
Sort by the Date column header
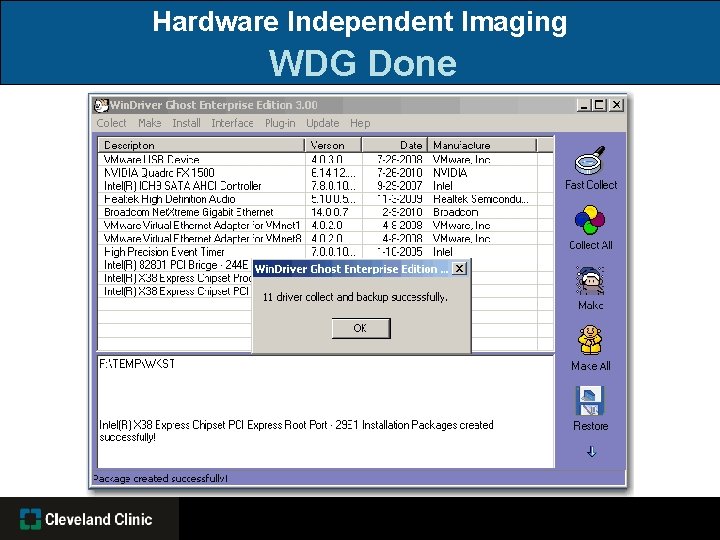pos(394,145)
